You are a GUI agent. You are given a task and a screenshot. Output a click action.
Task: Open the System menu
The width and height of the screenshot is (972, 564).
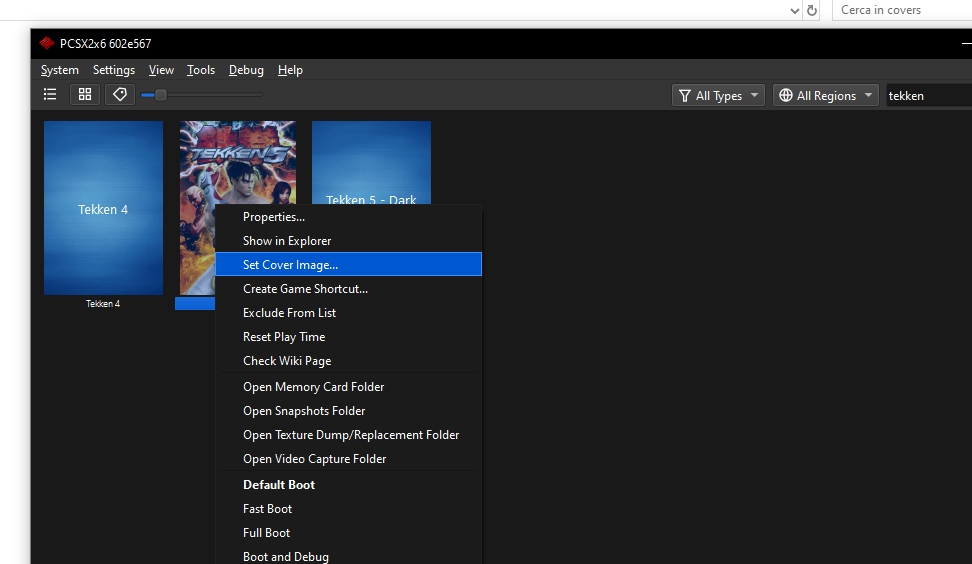(60, 70)
